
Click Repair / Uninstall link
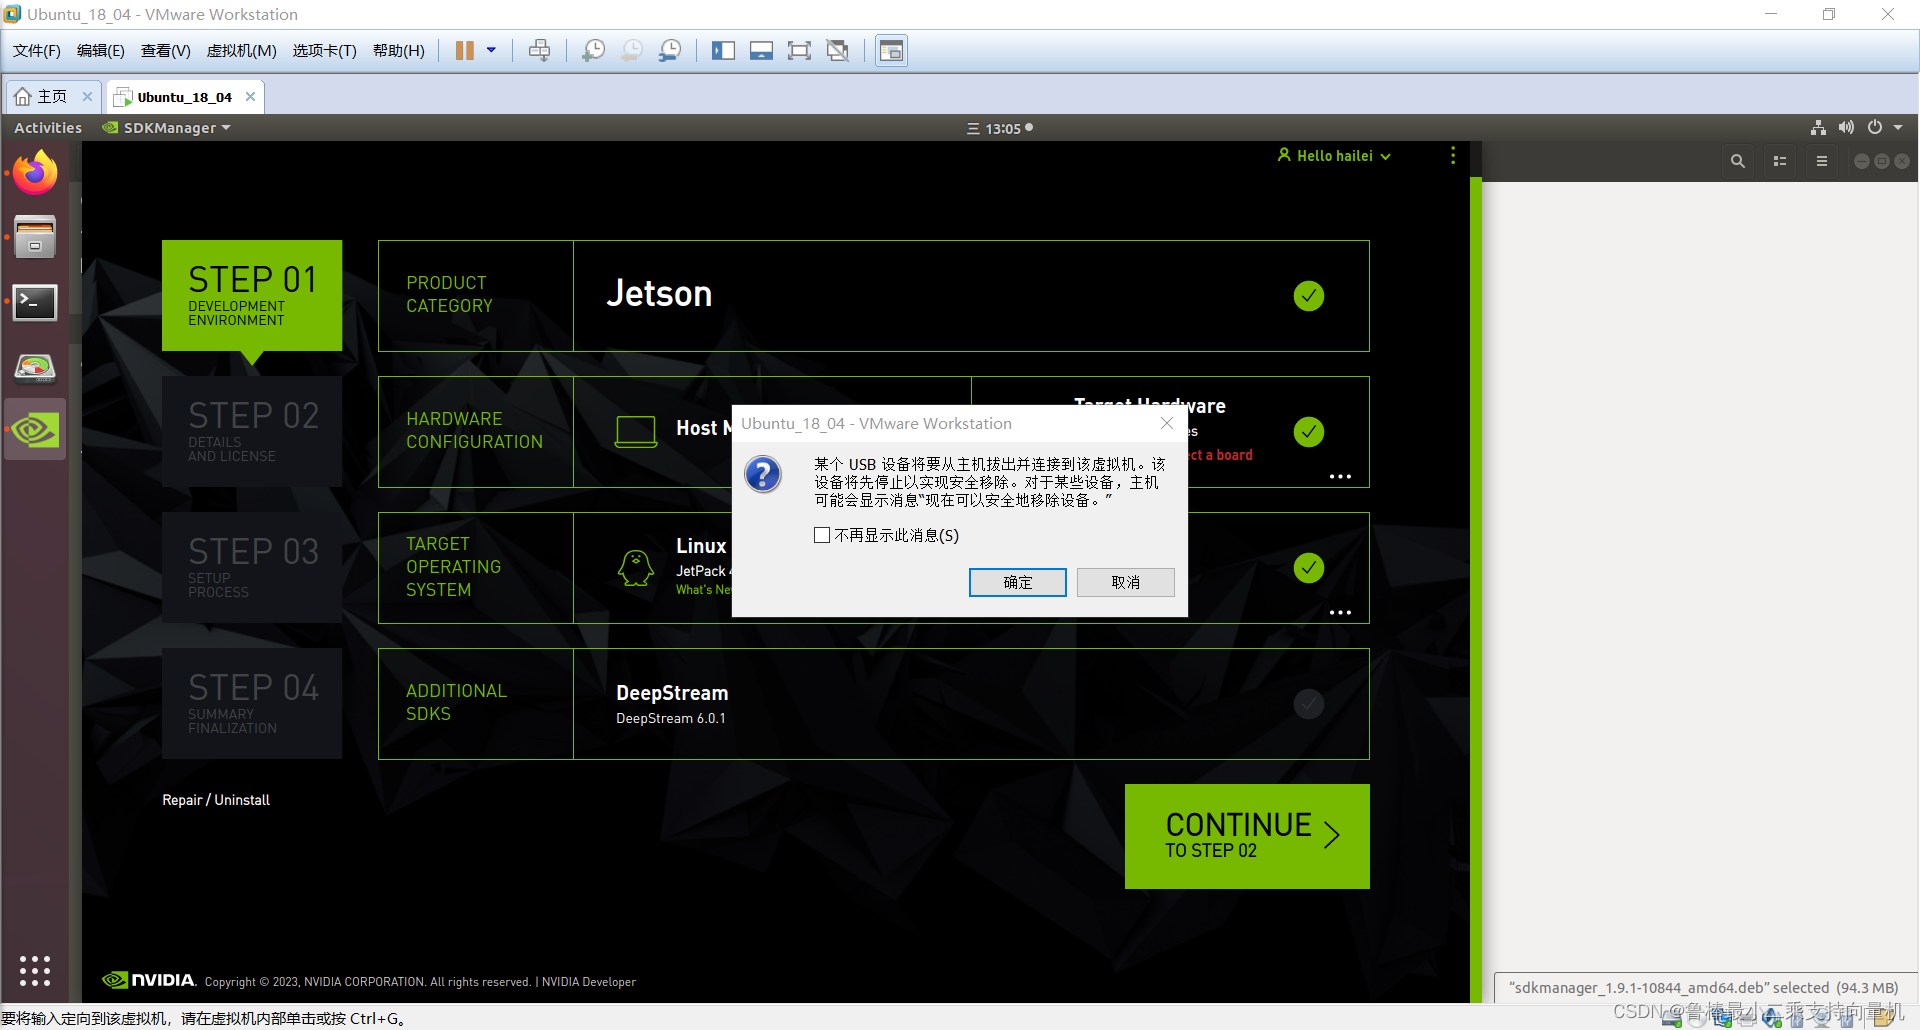pyautogui.click(x=216, y=800)
